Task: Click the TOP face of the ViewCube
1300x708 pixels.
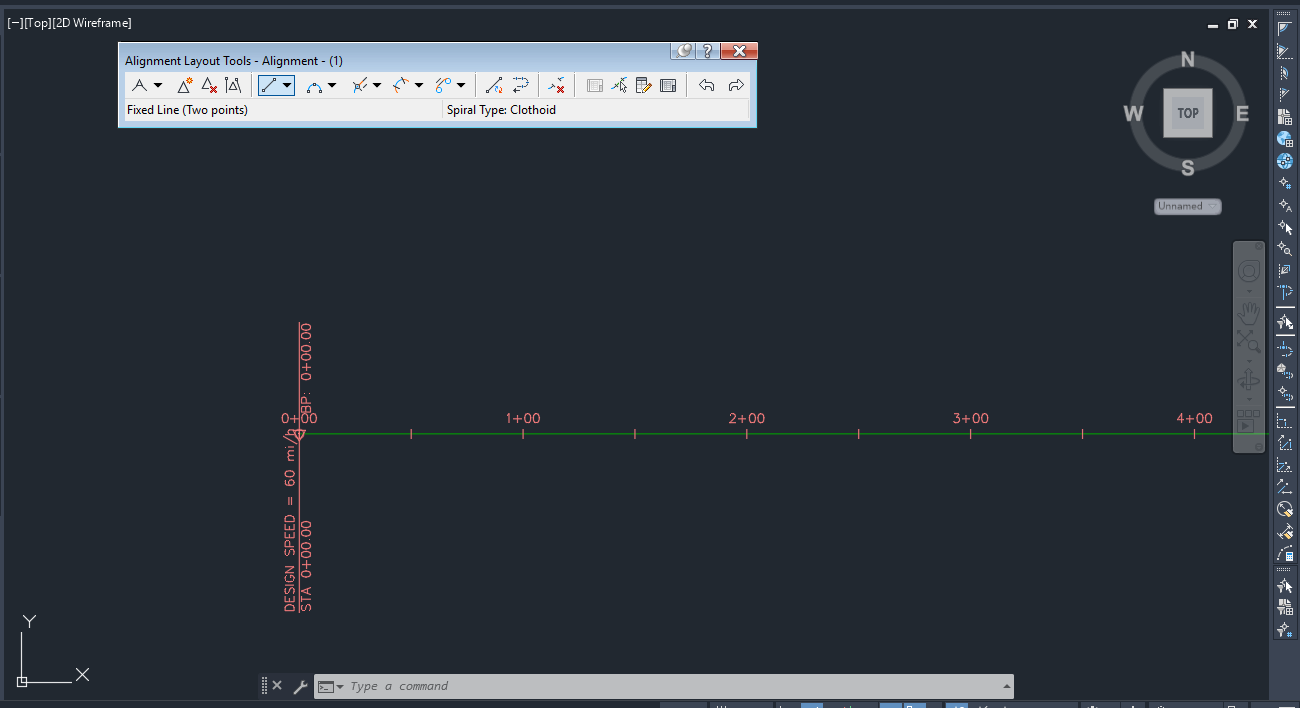Action: (x=1187, y=113)
